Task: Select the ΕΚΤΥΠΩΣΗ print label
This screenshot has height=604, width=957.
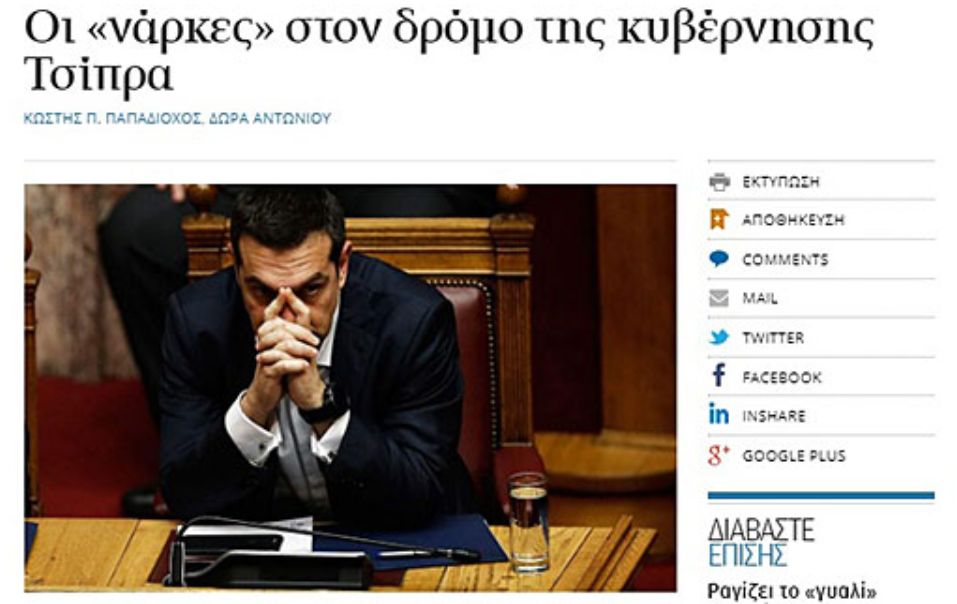Action: [x=781, y=182]
